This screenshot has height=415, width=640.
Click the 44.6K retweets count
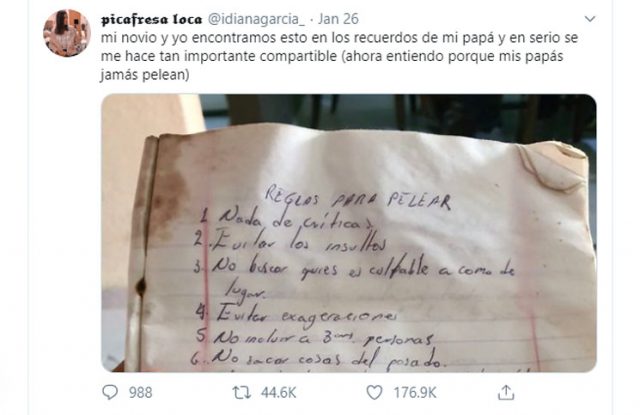click(x=278, y=393)
